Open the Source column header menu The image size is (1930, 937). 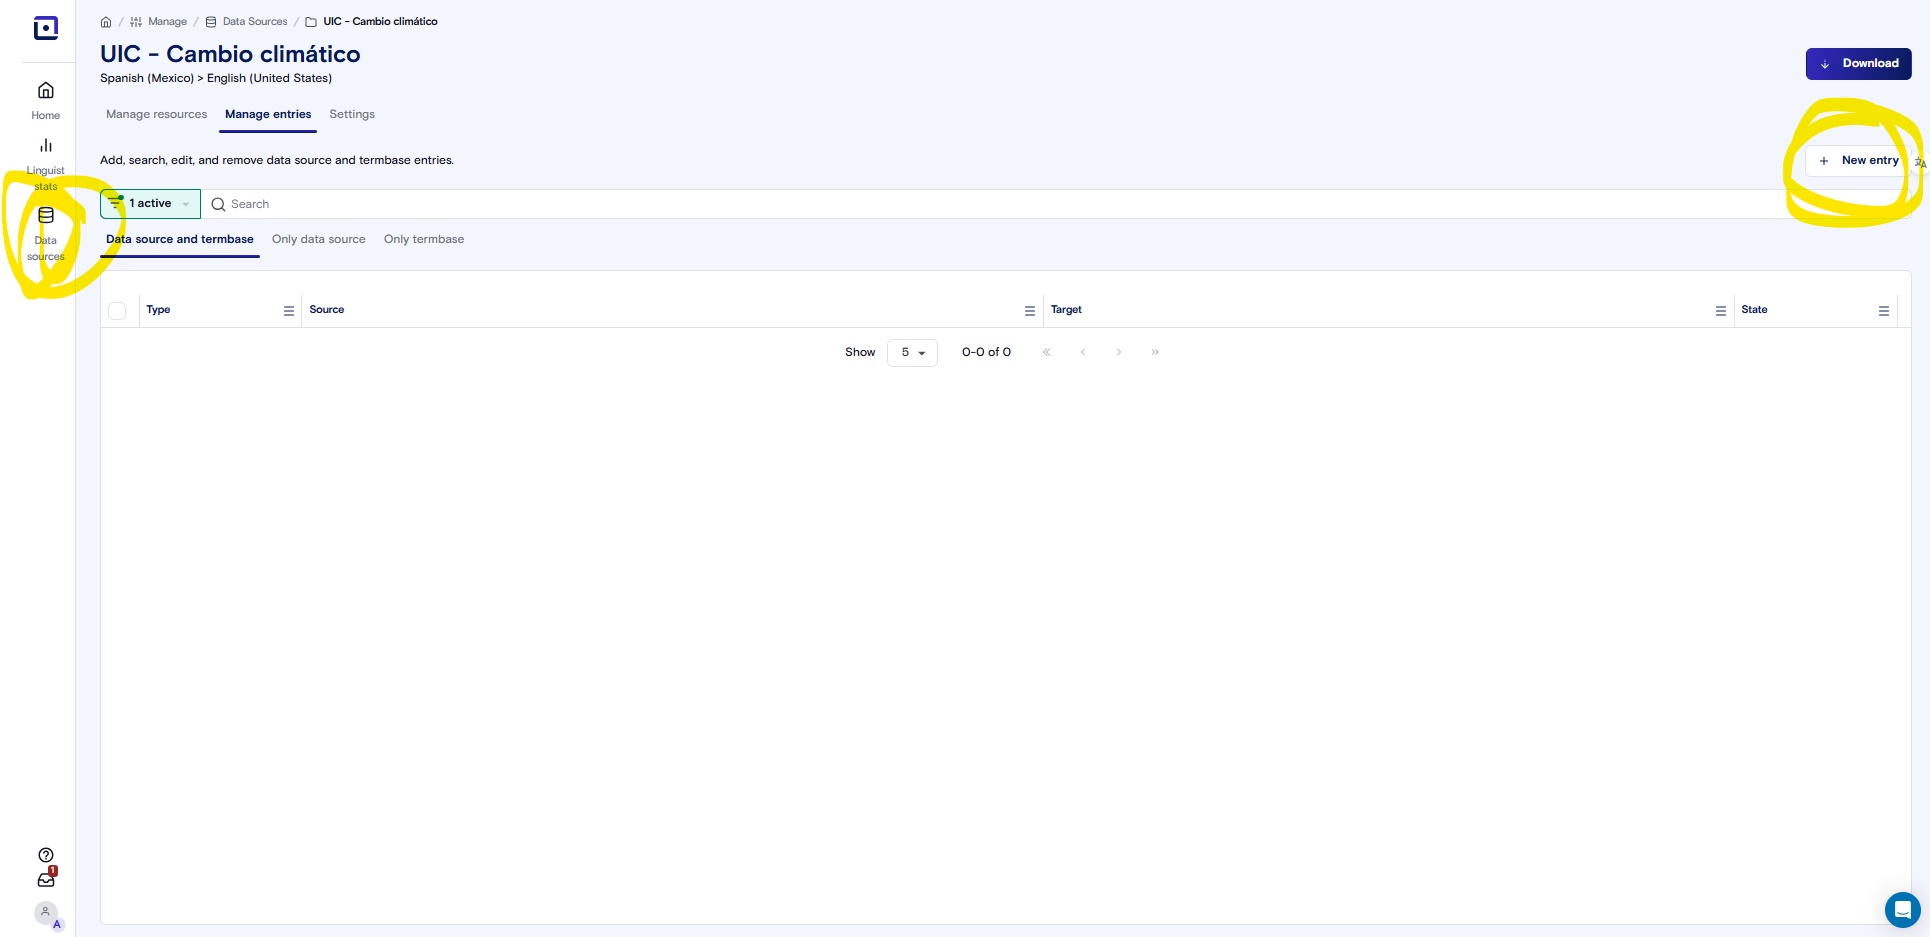pos(1030,310)
